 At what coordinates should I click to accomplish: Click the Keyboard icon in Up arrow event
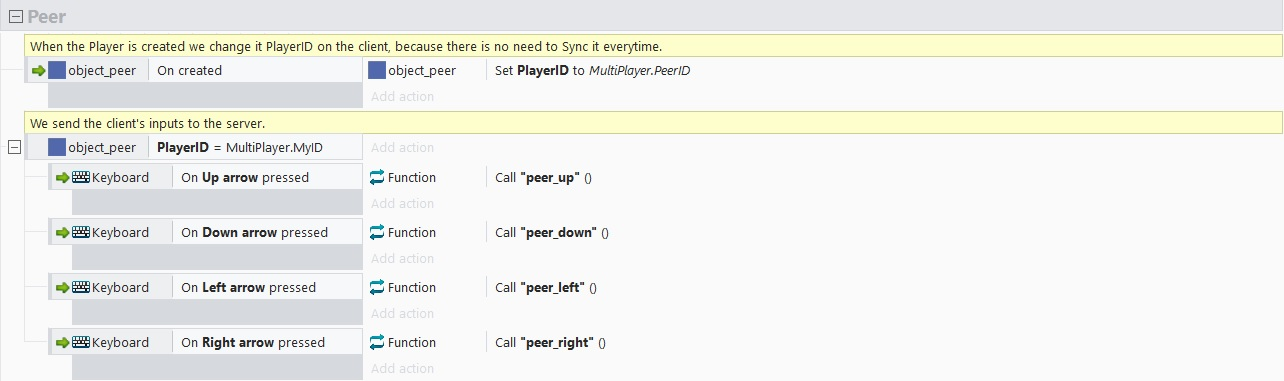[x=81, y=177]
